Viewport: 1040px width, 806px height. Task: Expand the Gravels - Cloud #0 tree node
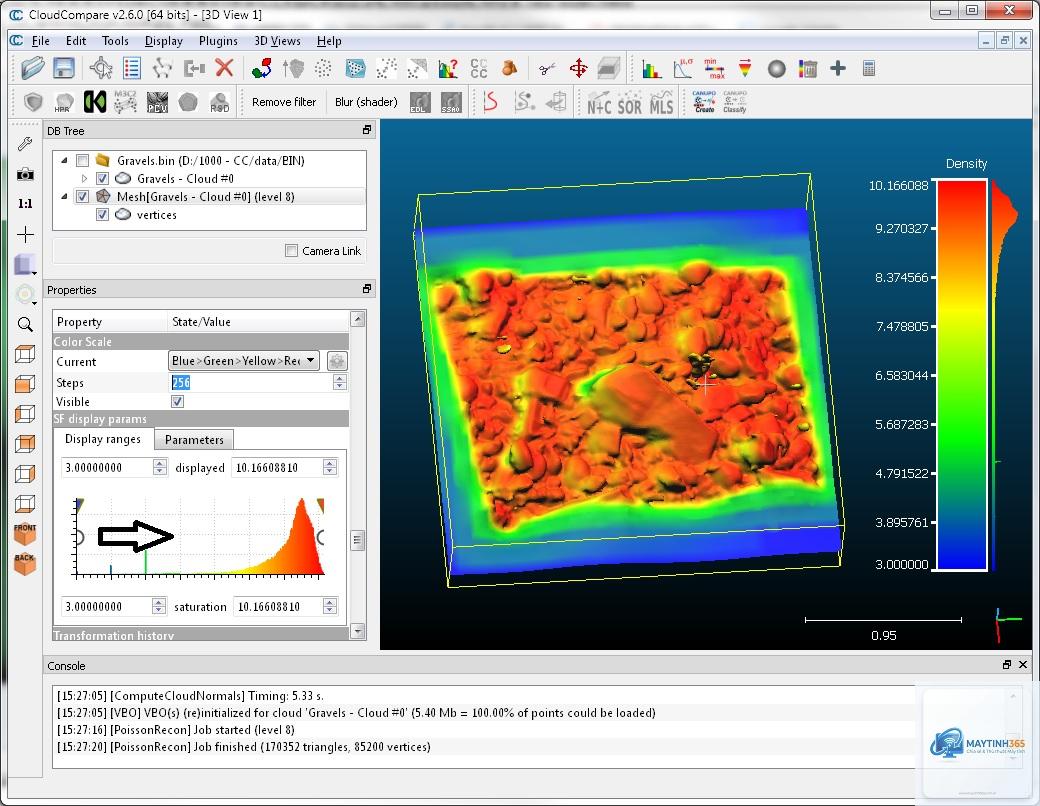(x=84, y=178)
